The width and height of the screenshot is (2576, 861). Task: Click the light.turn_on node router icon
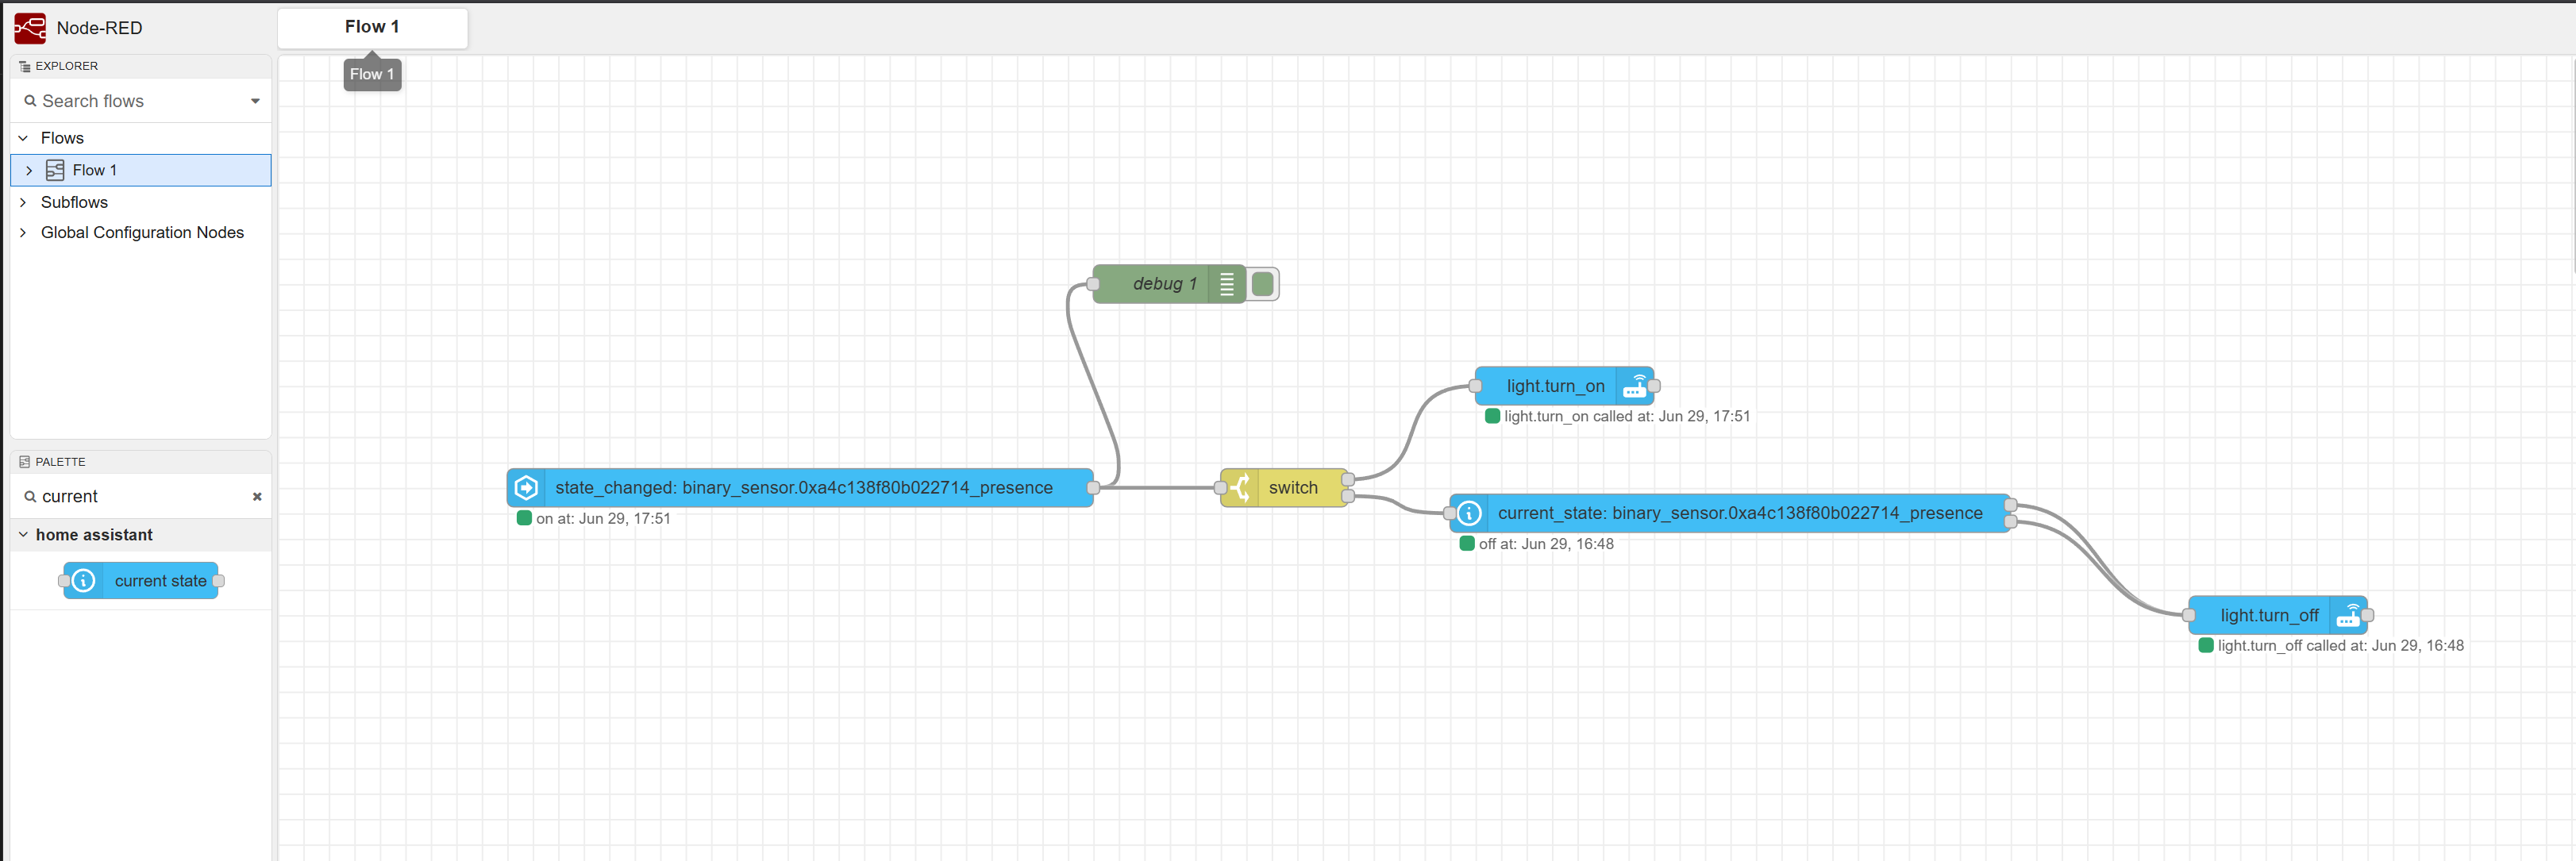[x=1635, y=386]
